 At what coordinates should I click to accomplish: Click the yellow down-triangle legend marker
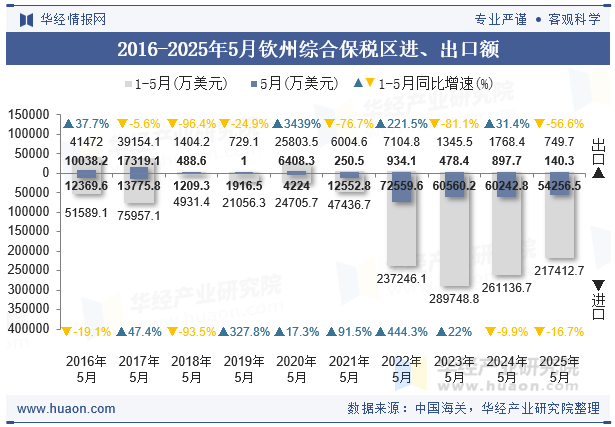pyautogui.click(x=370, y=83)
